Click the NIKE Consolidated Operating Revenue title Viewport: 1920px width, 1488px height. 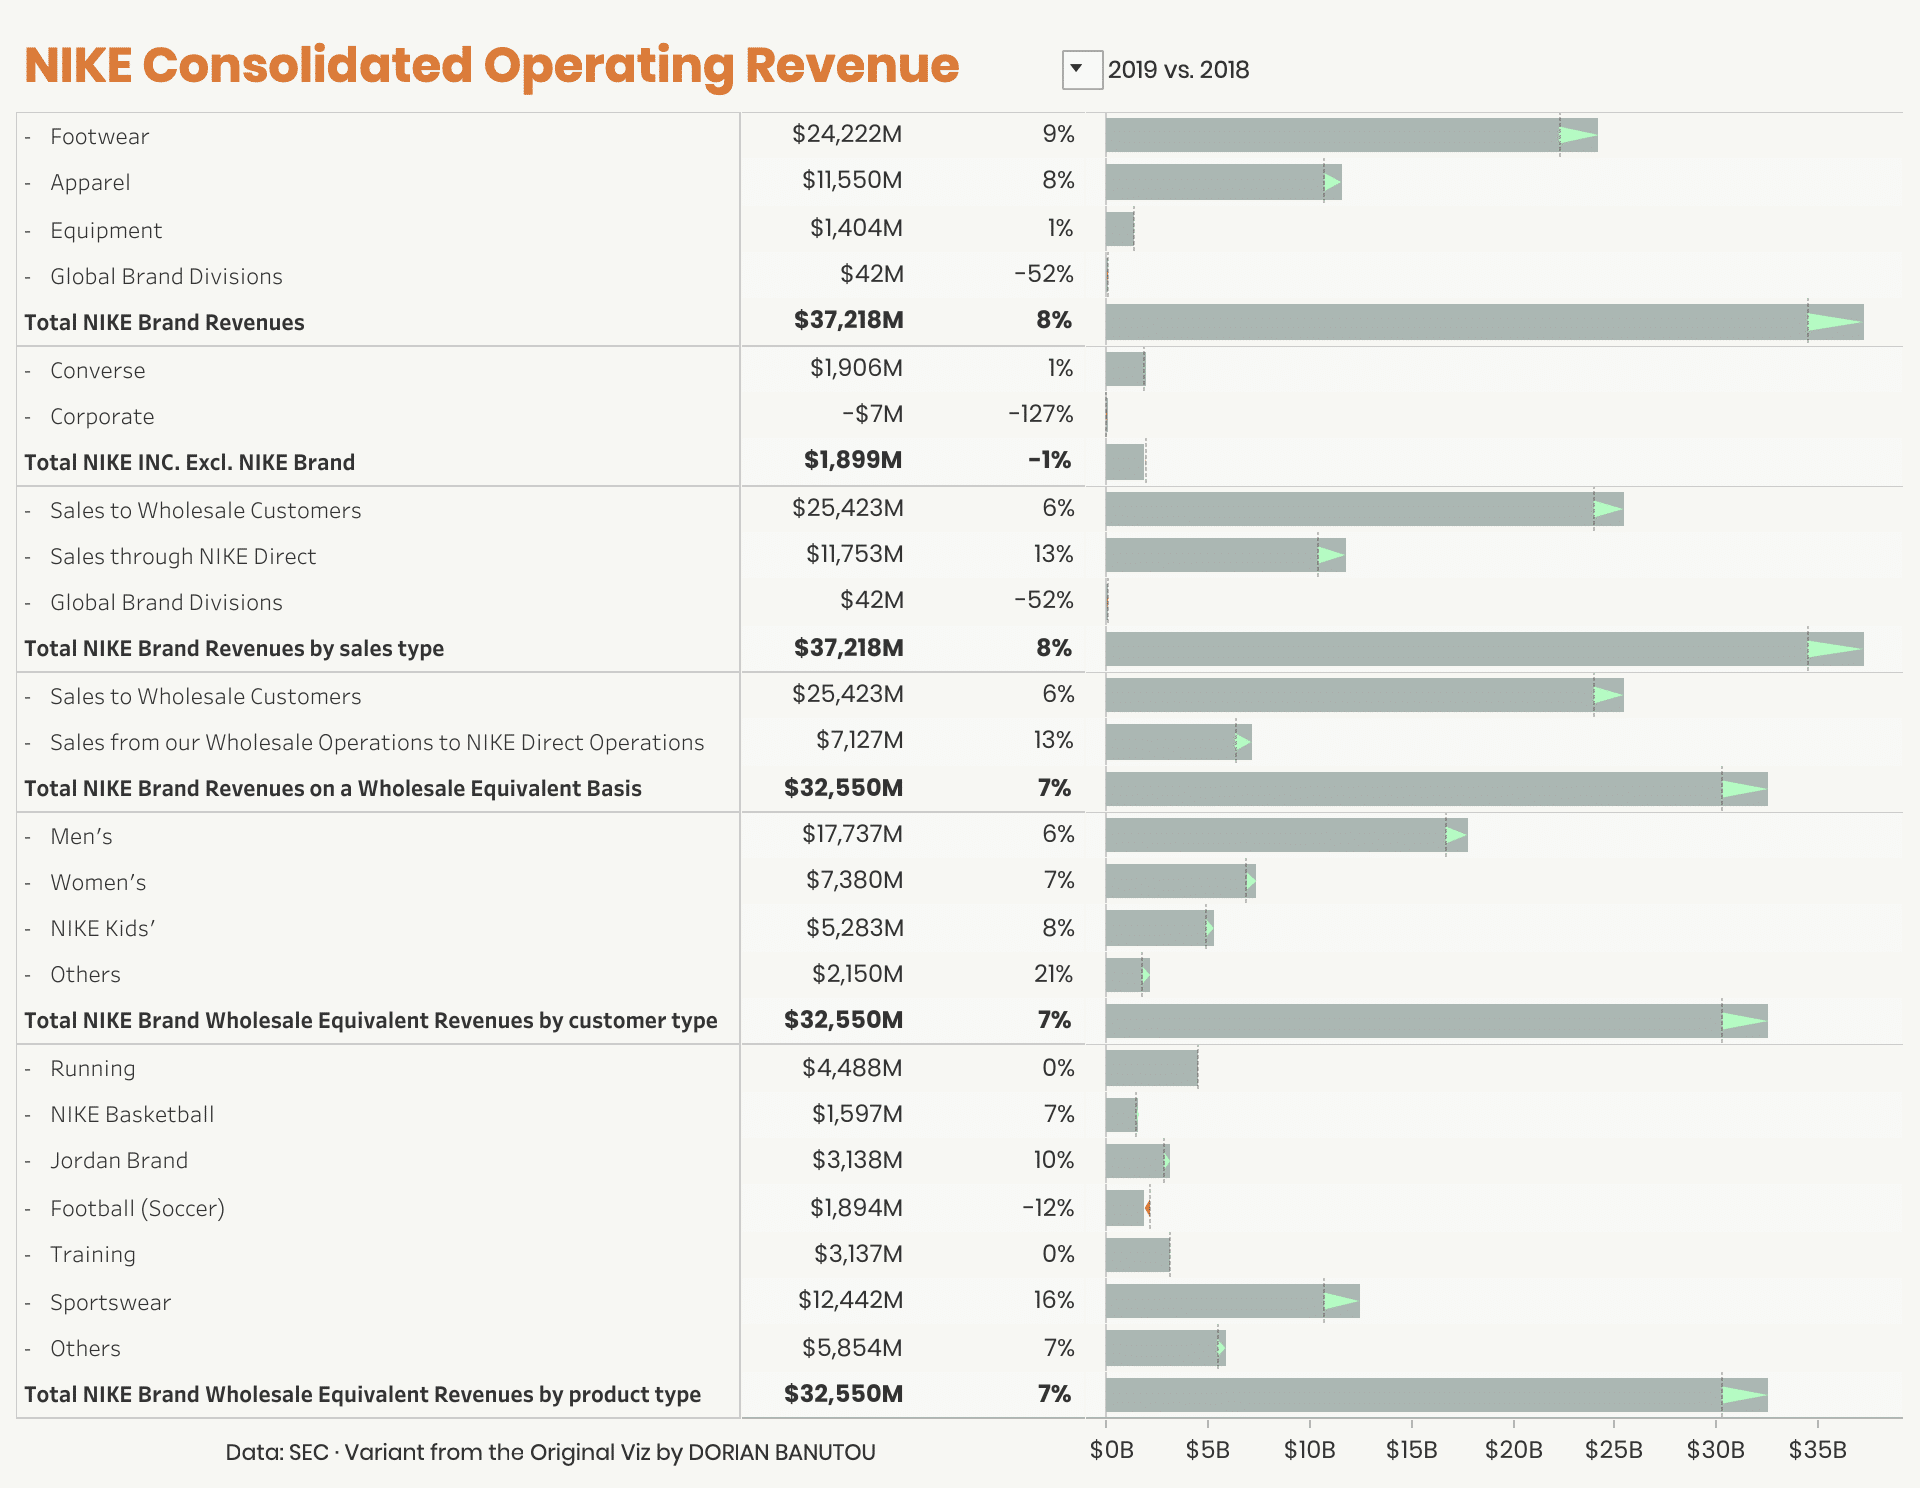[x=491, y=65]
